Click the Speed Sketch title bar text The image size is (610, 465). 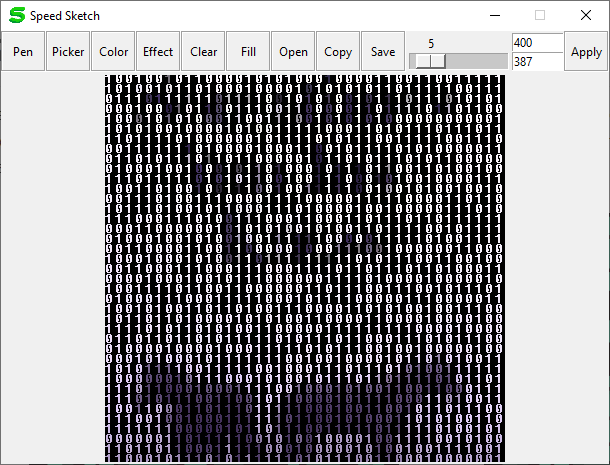[x=65, y=16]
